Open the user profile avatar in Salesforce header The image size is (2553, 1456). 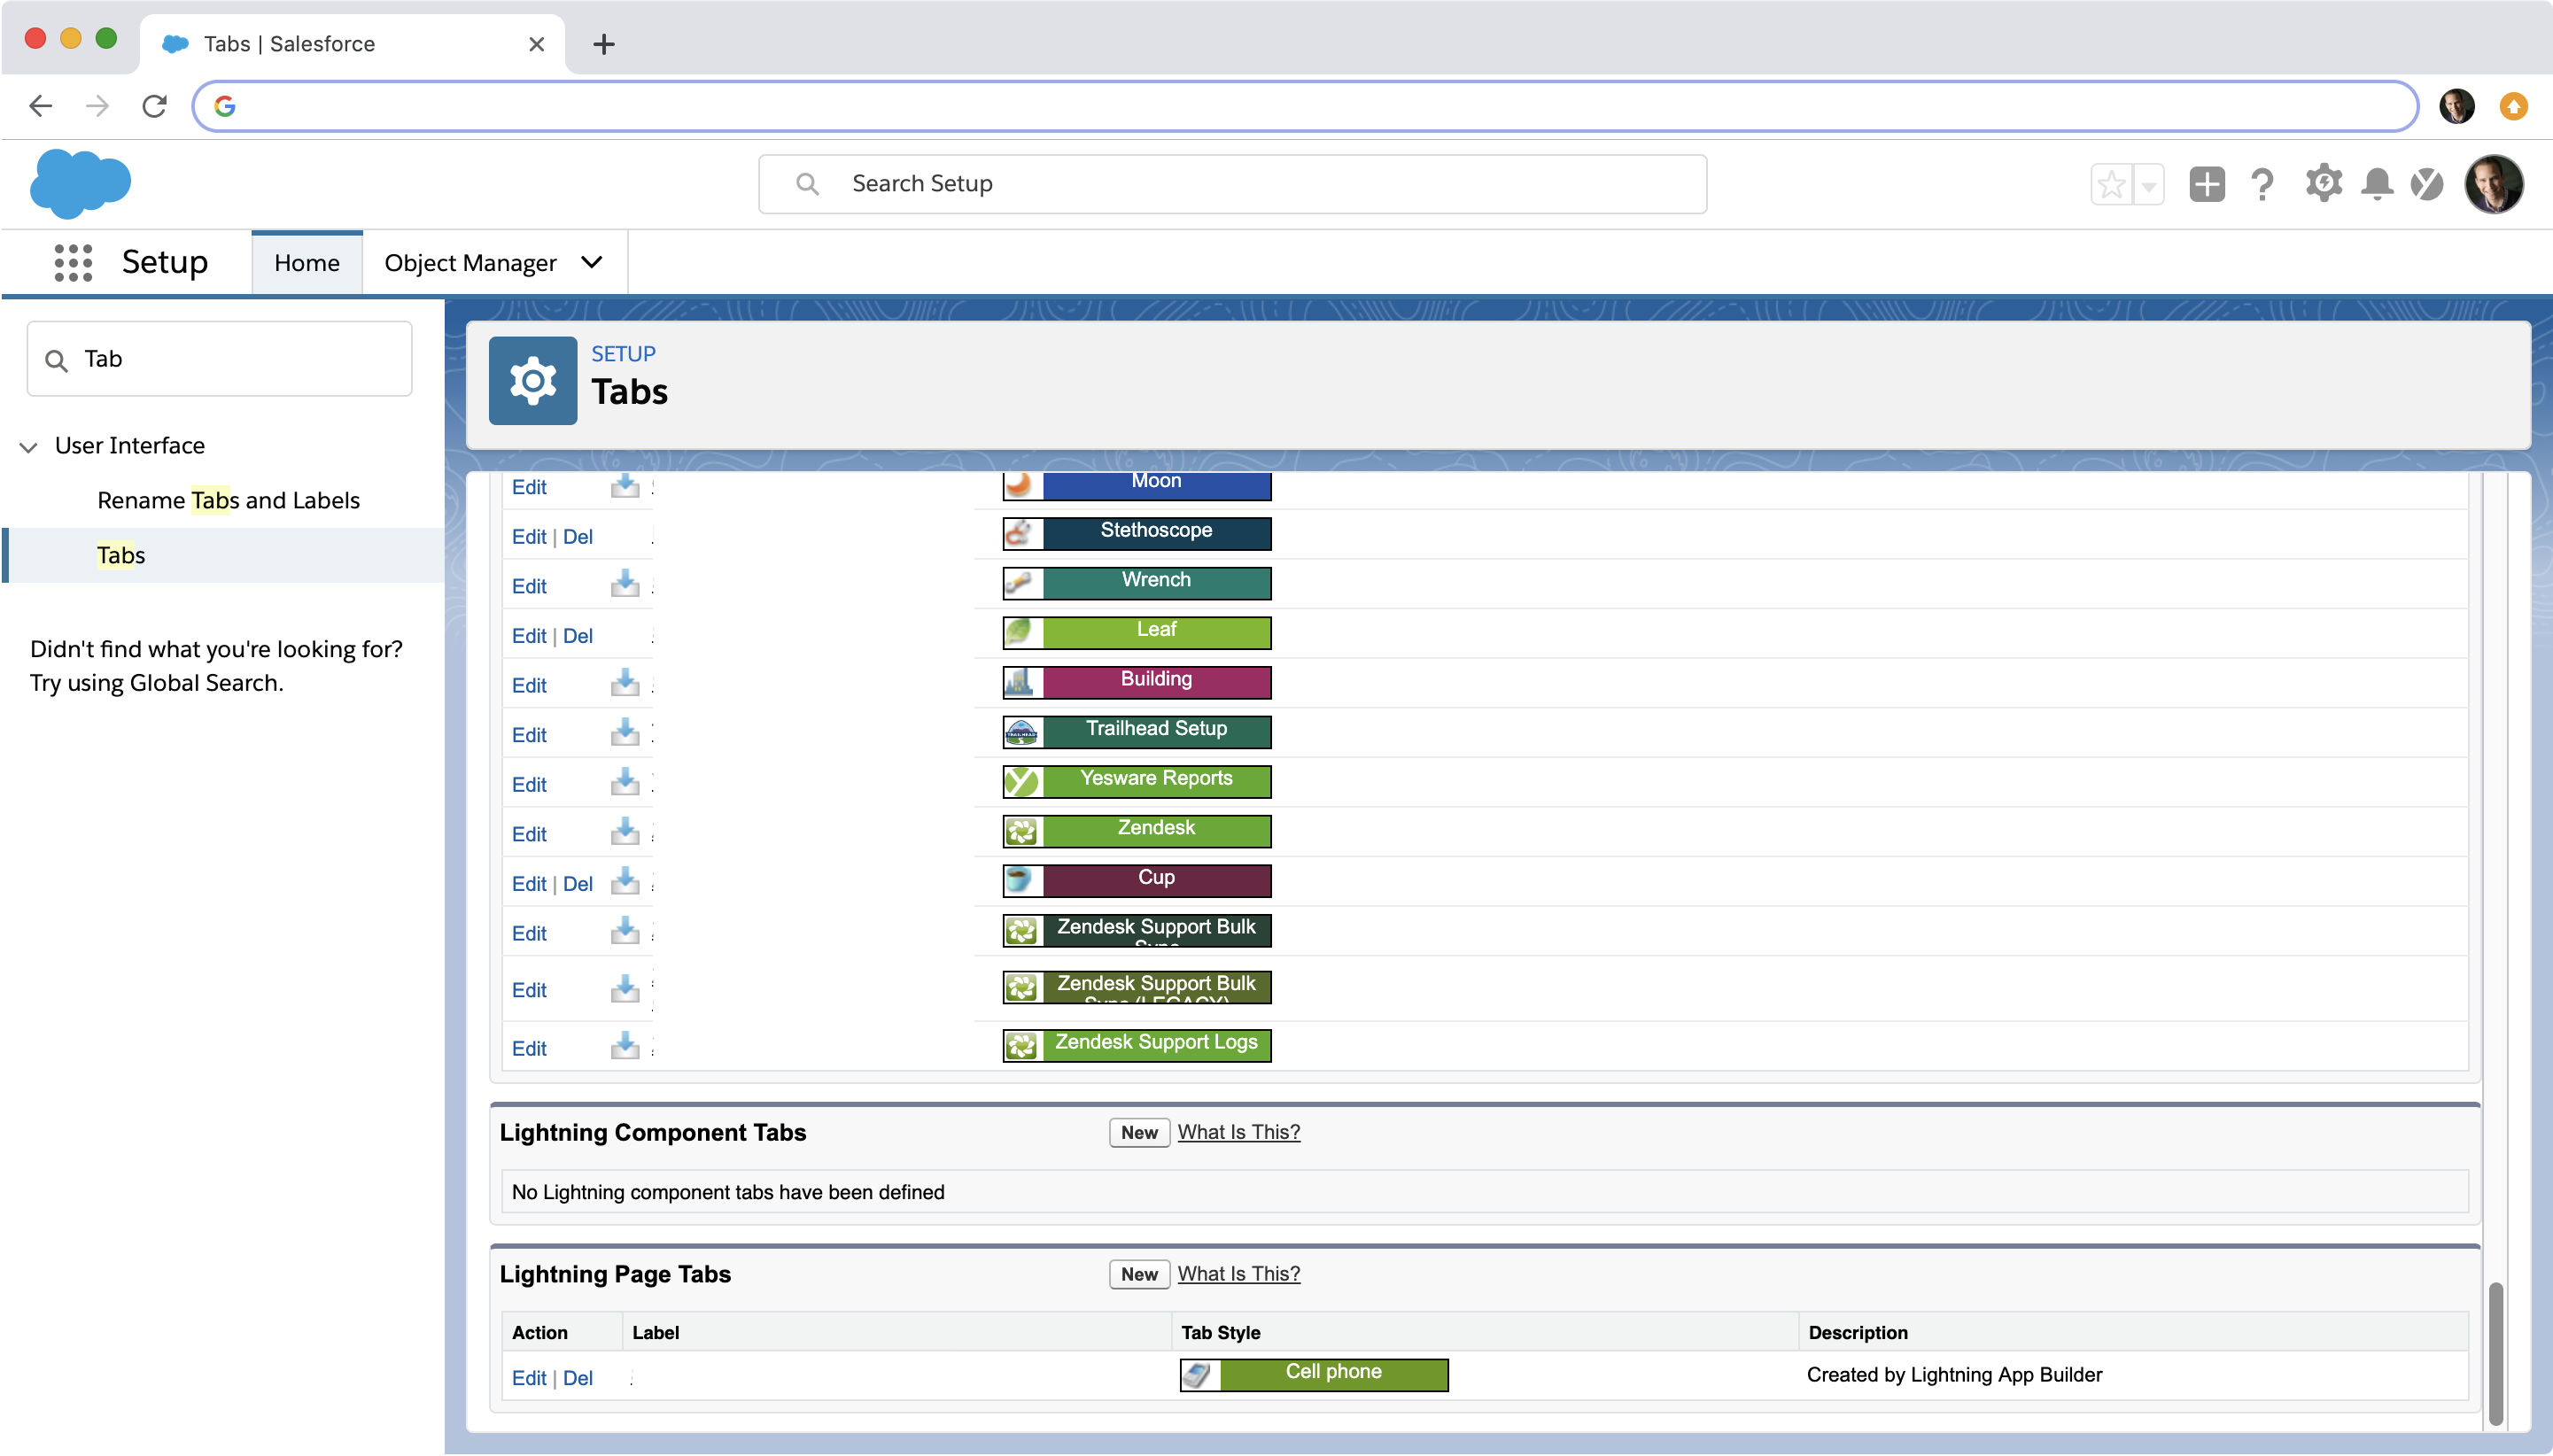(2493, 184)
